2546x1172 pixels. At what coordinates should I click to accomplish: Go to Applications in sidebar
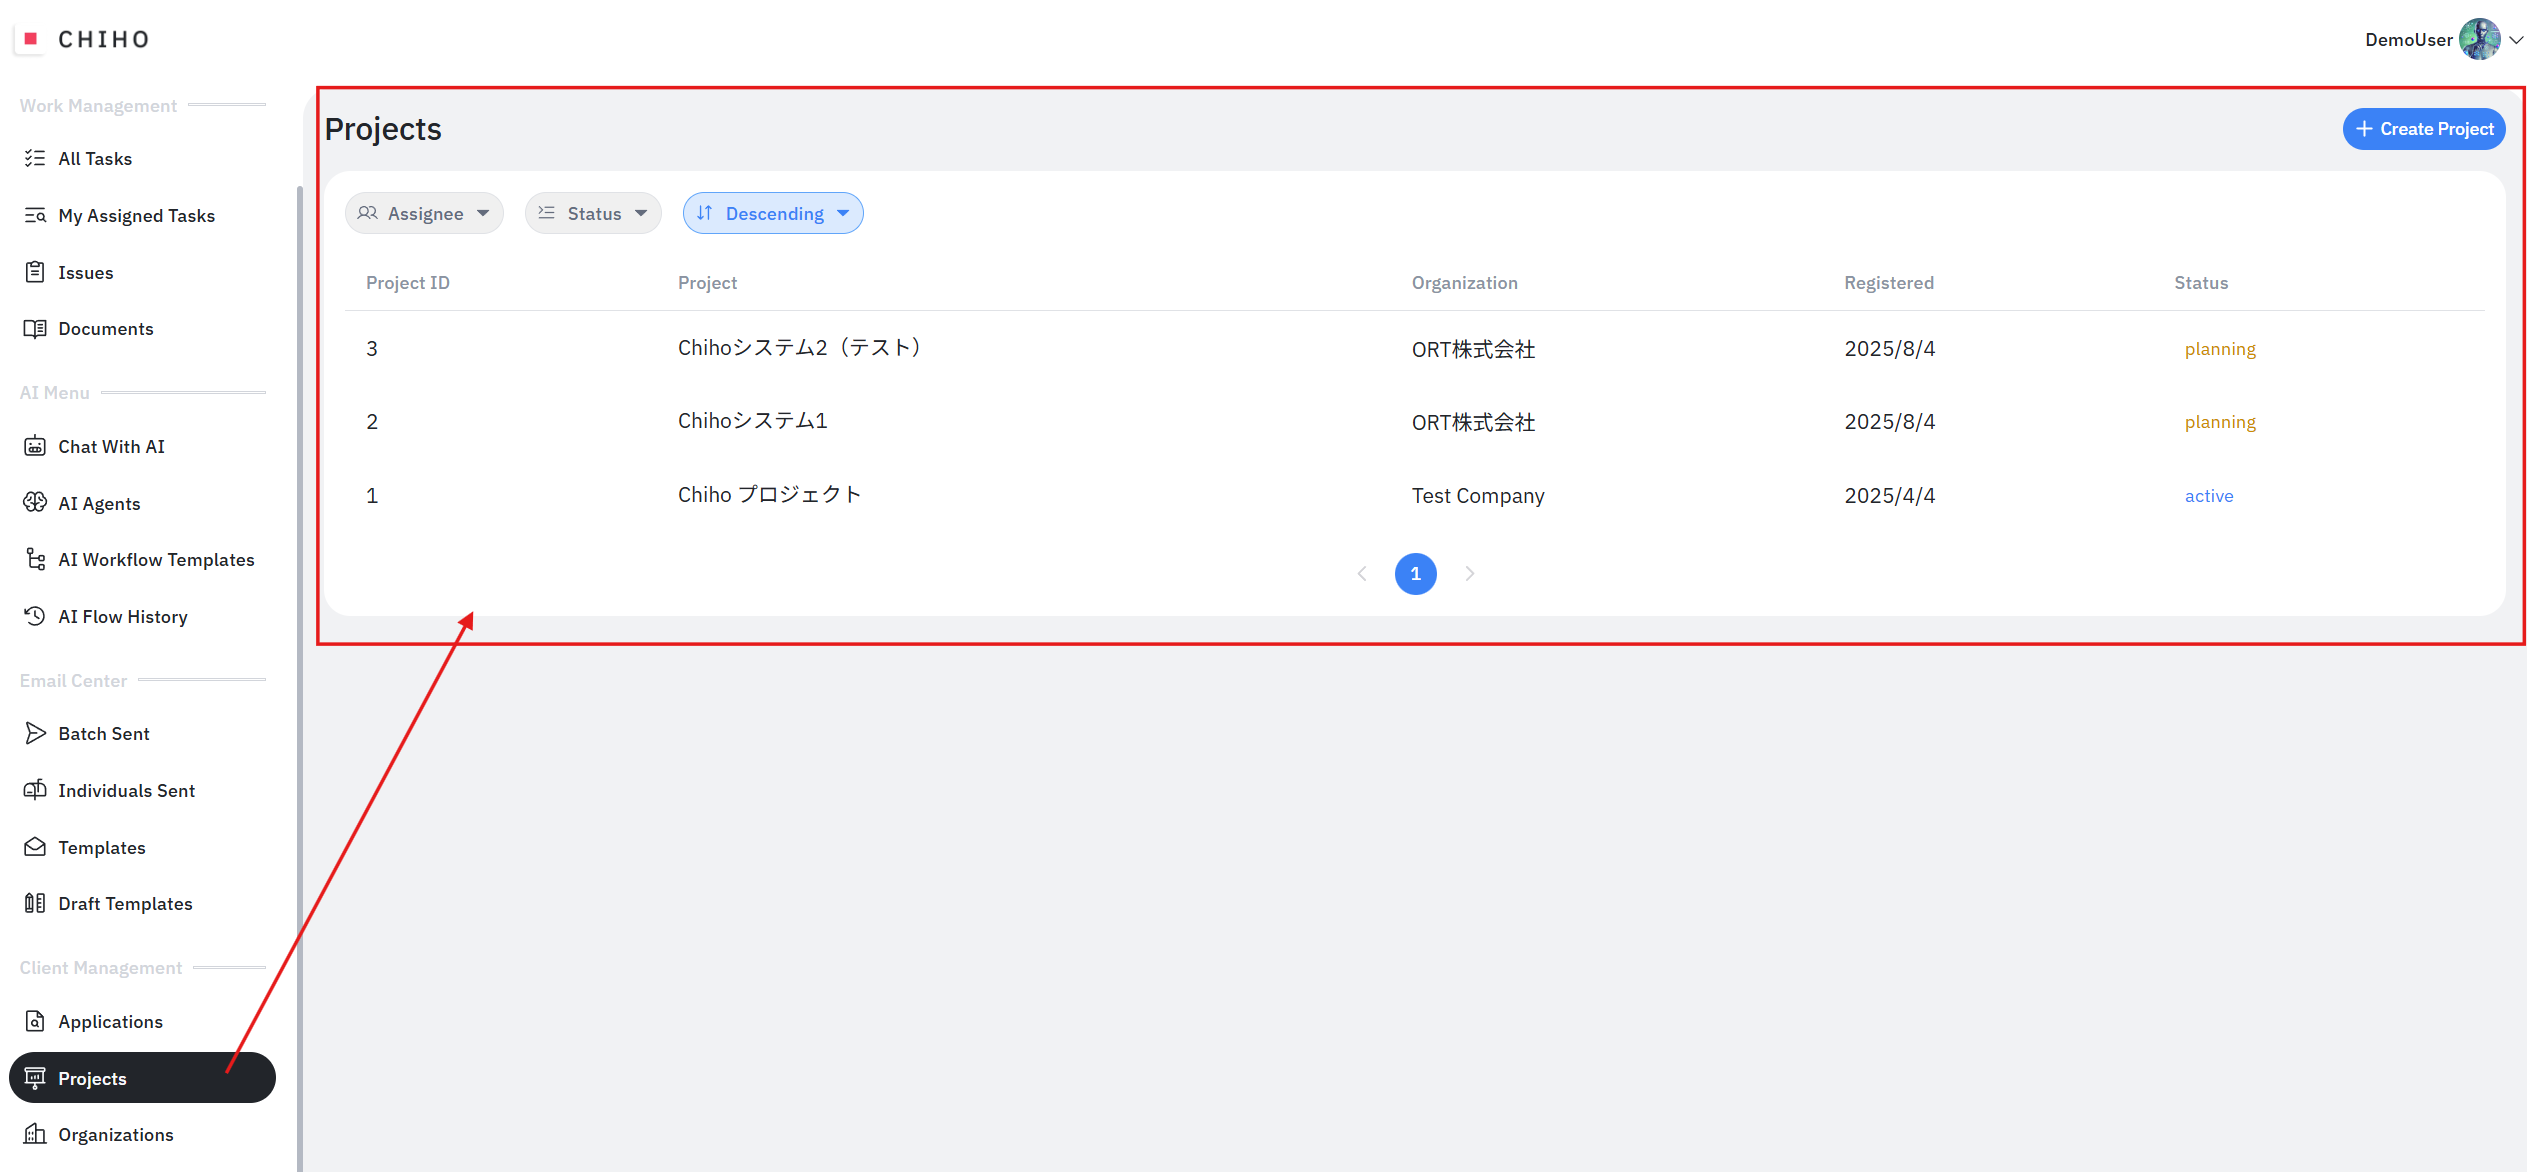pyautogui.click(x=110, y=1021)
